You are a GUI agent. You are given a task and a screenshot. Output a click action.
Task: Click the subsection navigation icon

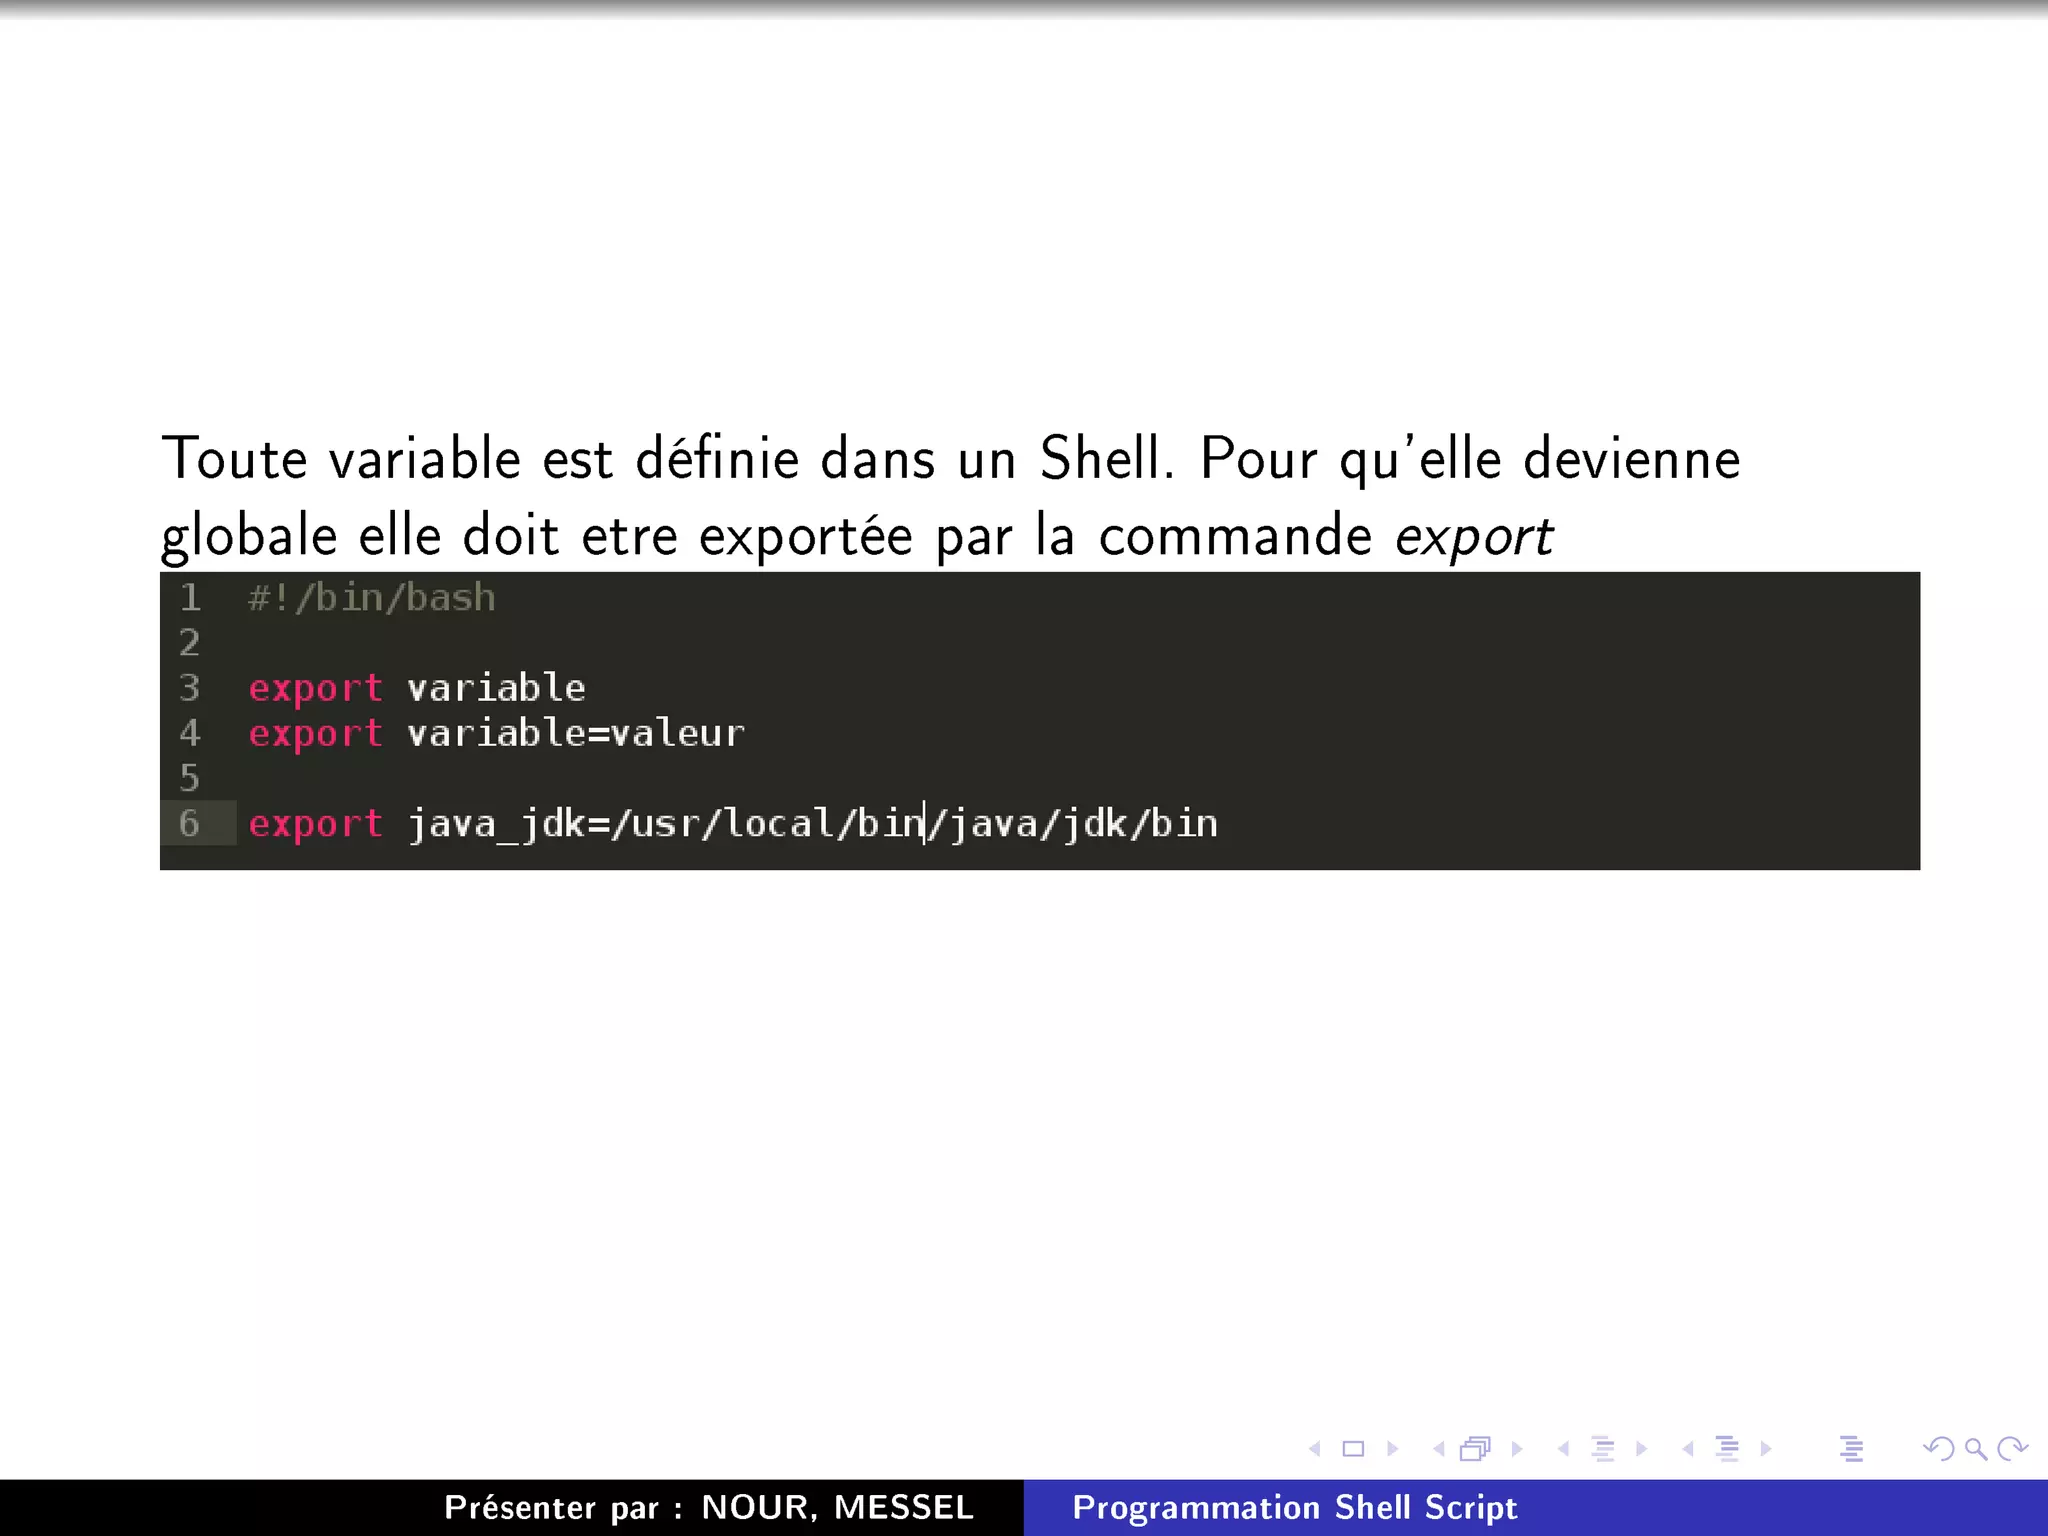click(x=1603, y=1448)
